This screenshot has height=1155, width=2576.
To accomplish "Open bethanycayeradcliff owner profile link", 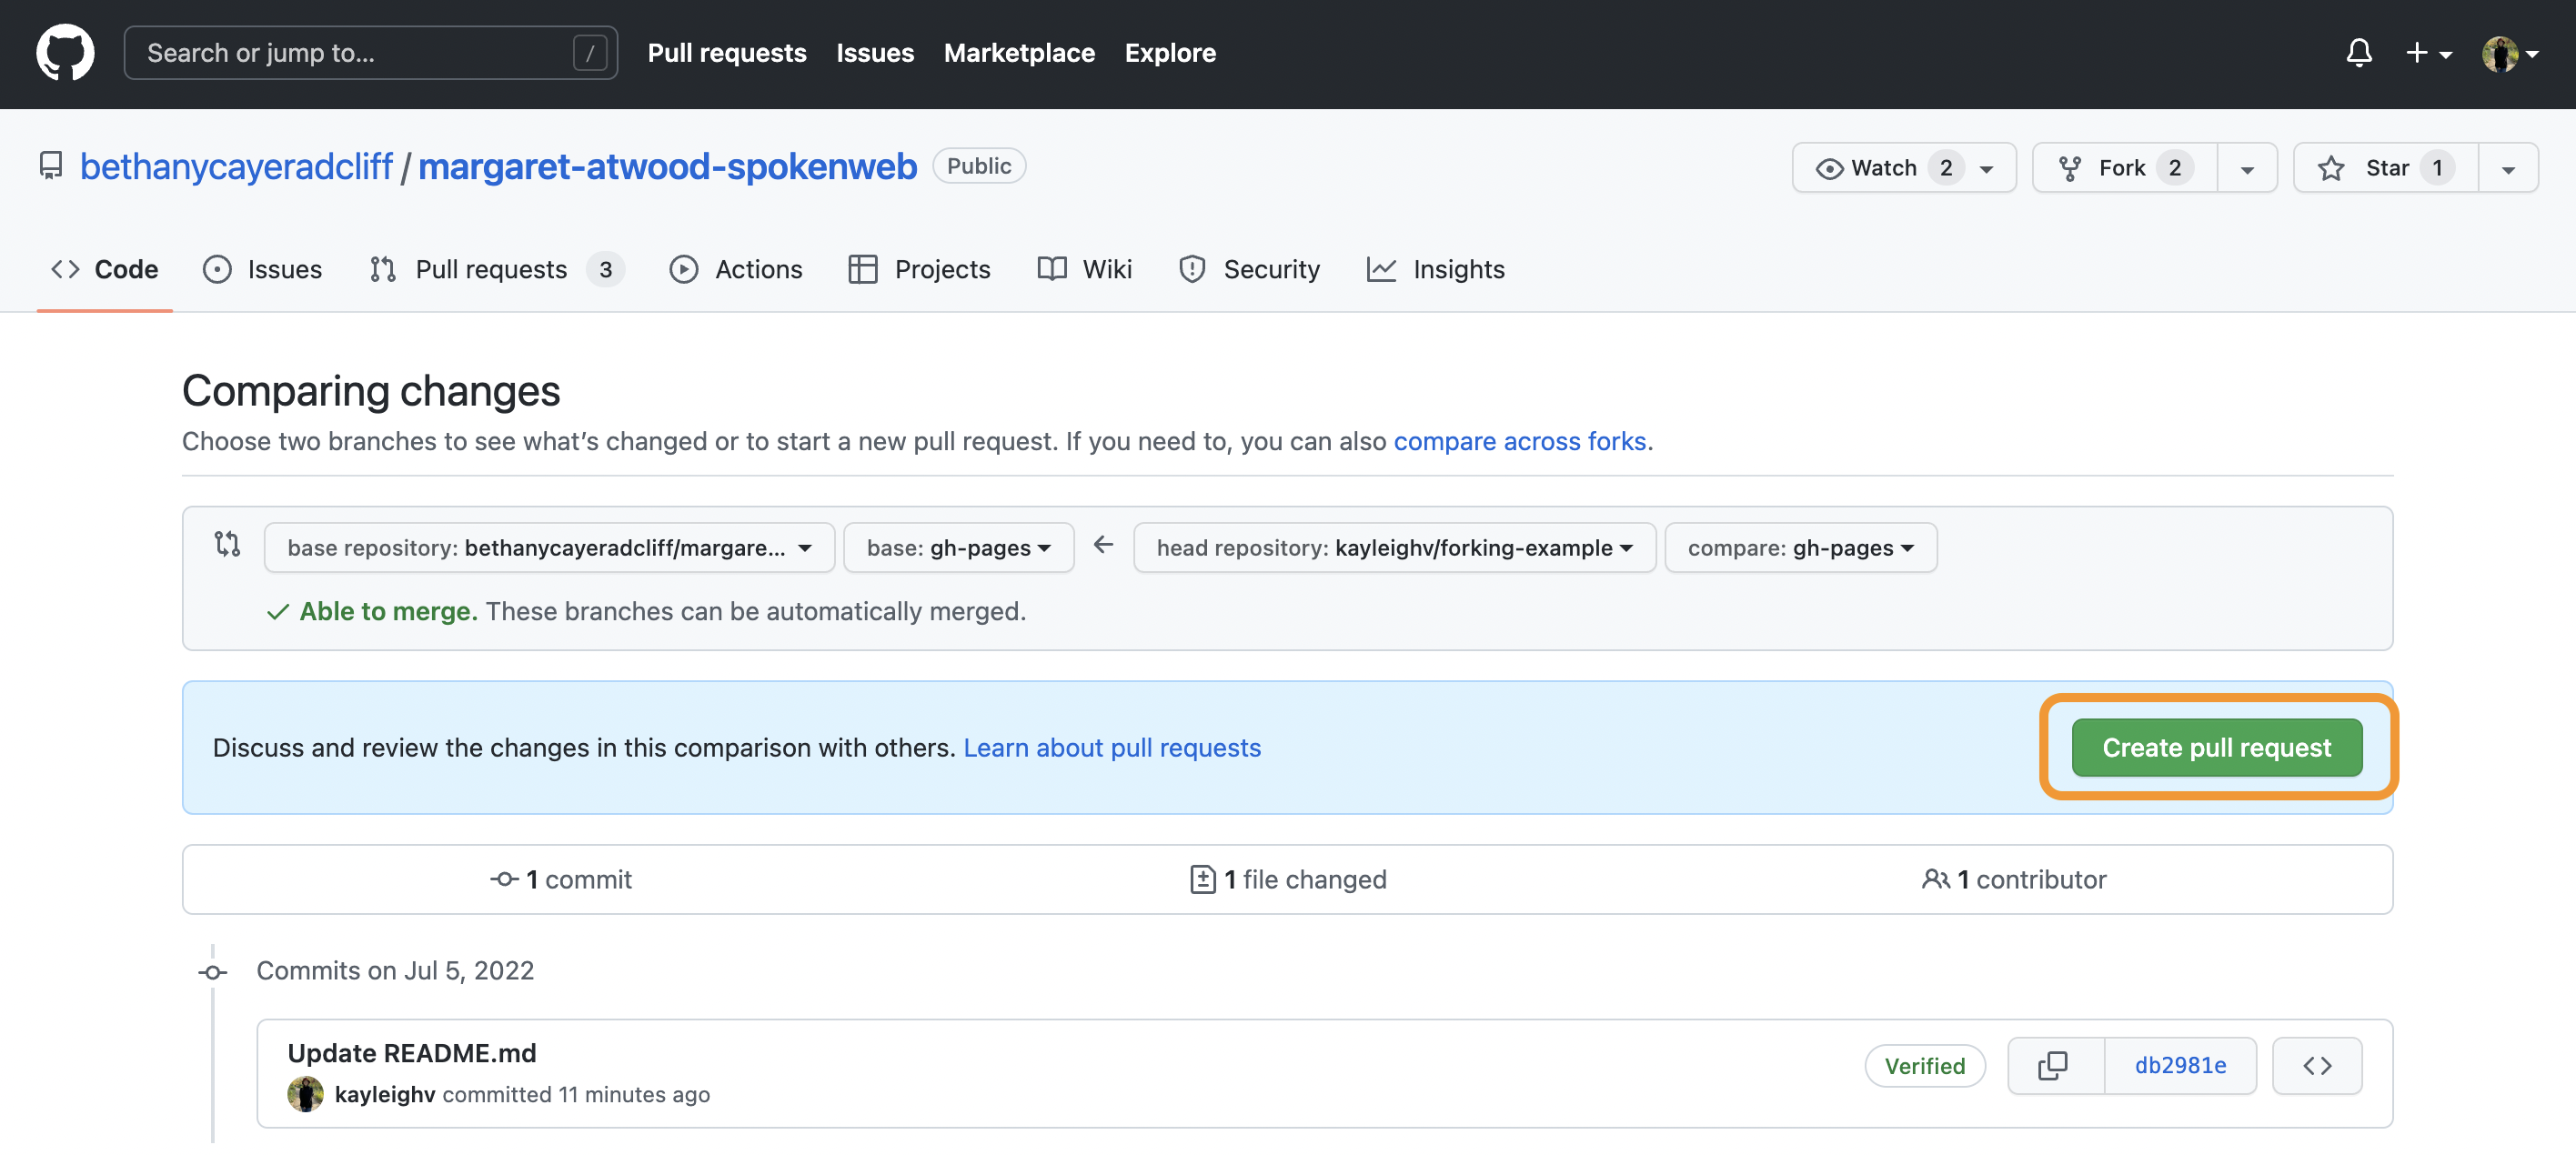I will pos(236,166).
